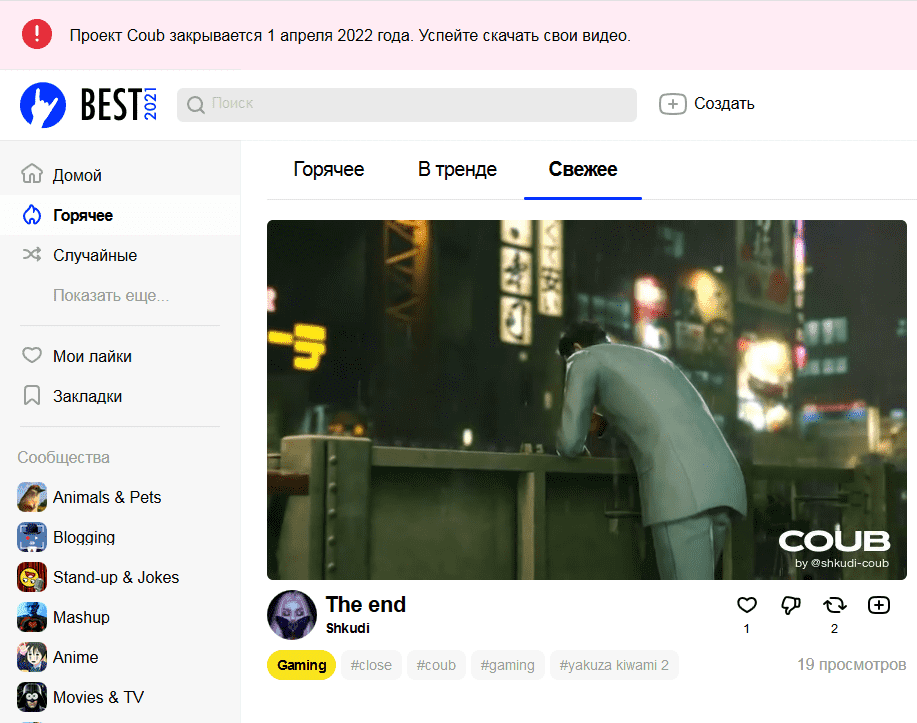Expand Показать еще... in sidebar

(111, 295)
